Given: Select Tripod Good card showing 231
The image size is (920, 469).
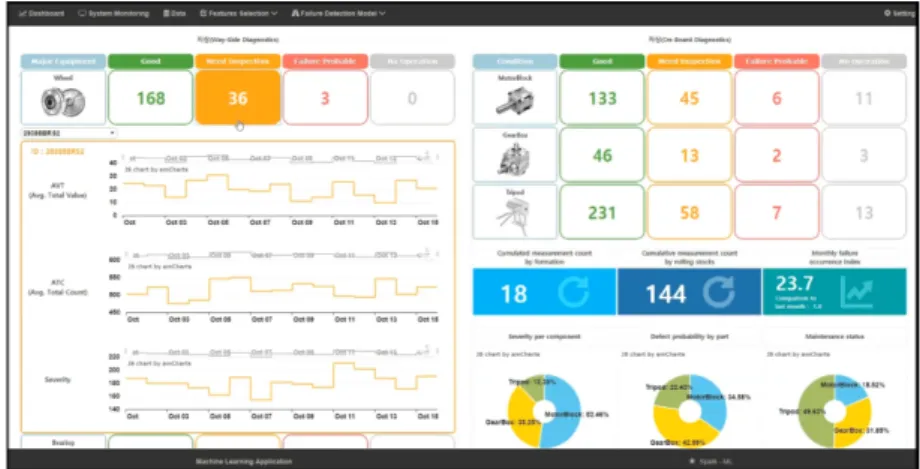Looking at the screenshot, I should coord(602,212).
